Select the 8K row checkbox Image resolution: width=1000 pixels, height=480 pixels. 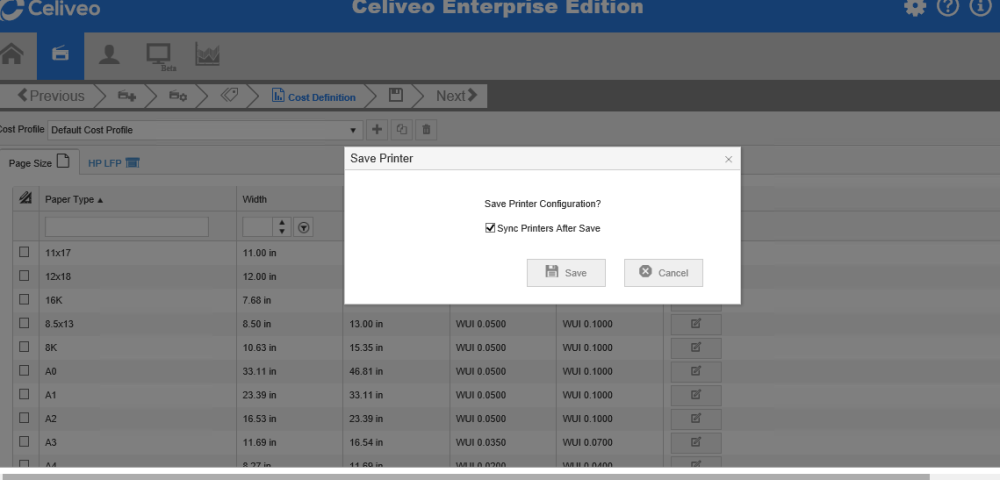[24, 346]
